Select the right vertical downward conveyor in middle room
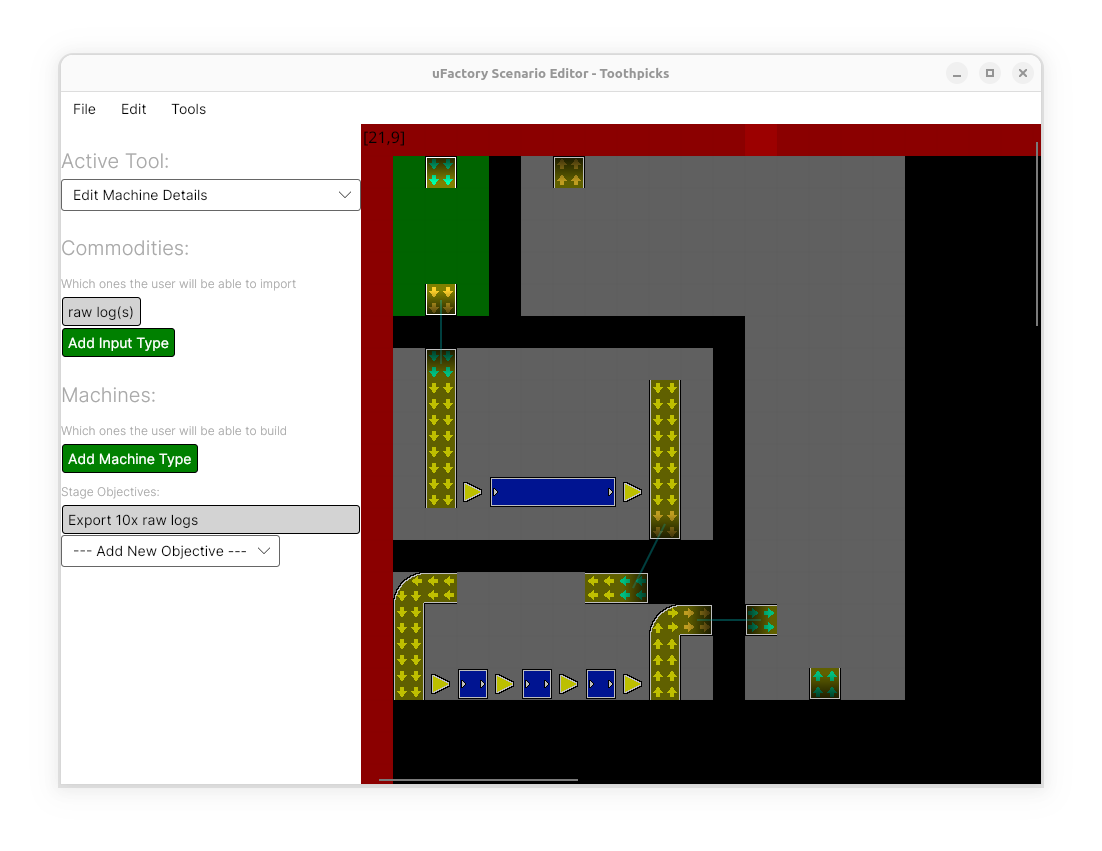This screenshot has width=1102, height=851. pos(665,460)
